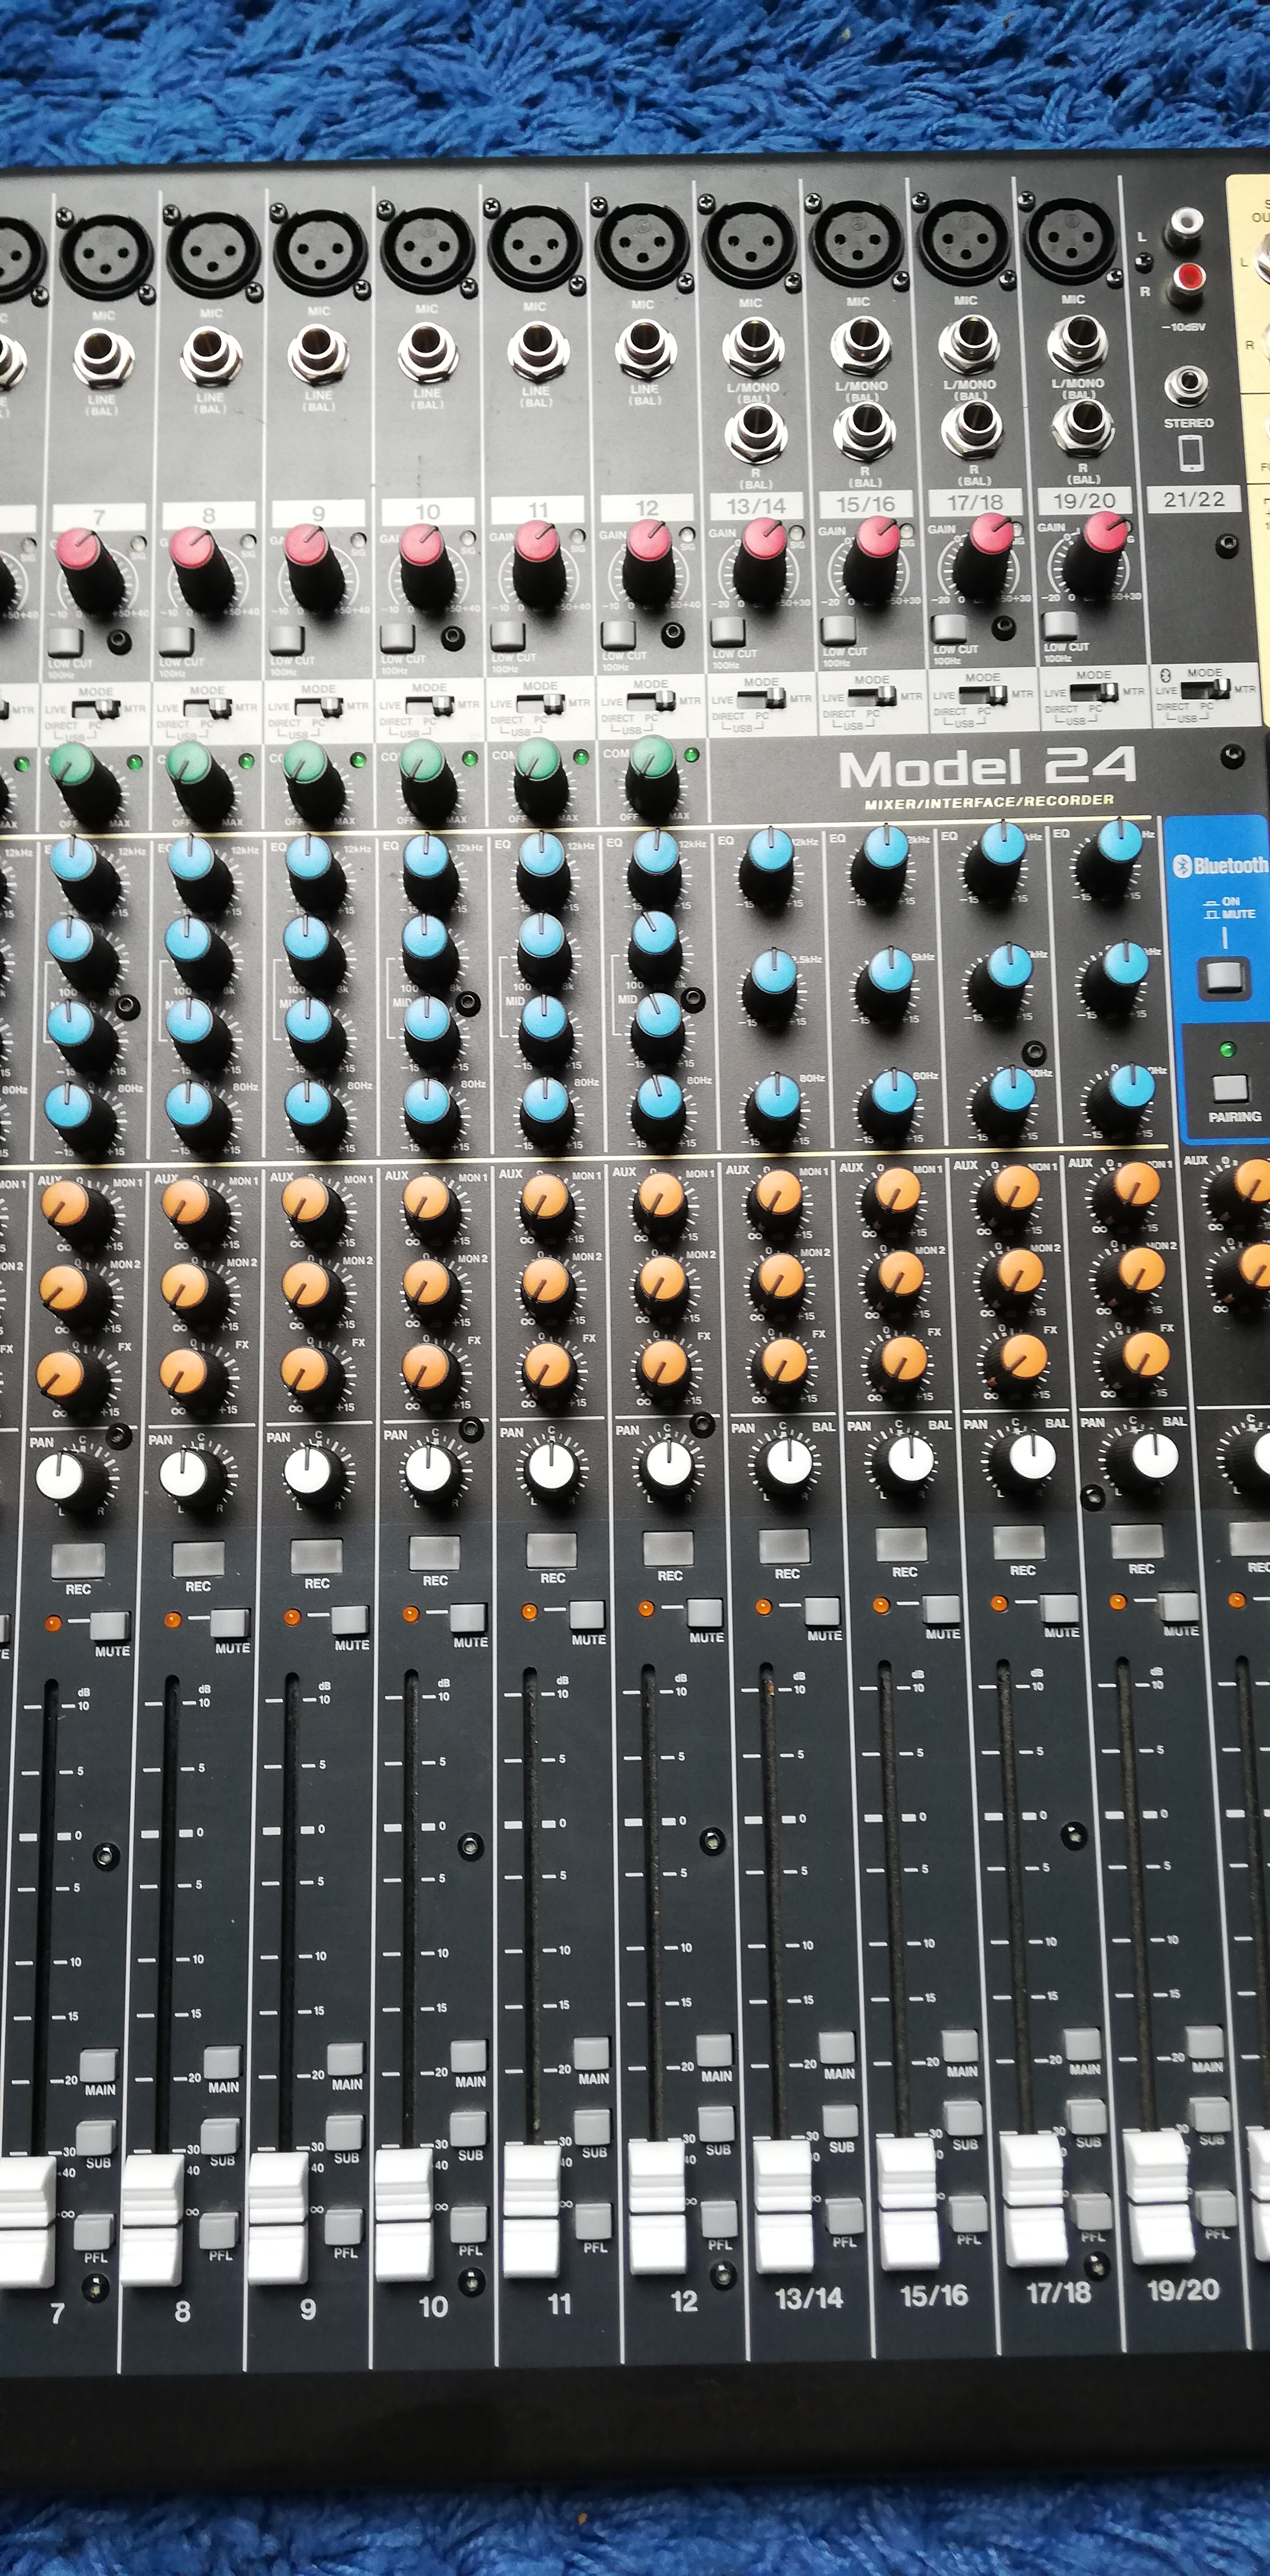Click the Bluetooth PAIRING button
This screenshot has height=2576, width=1270.
[x=1229, y=1088]
